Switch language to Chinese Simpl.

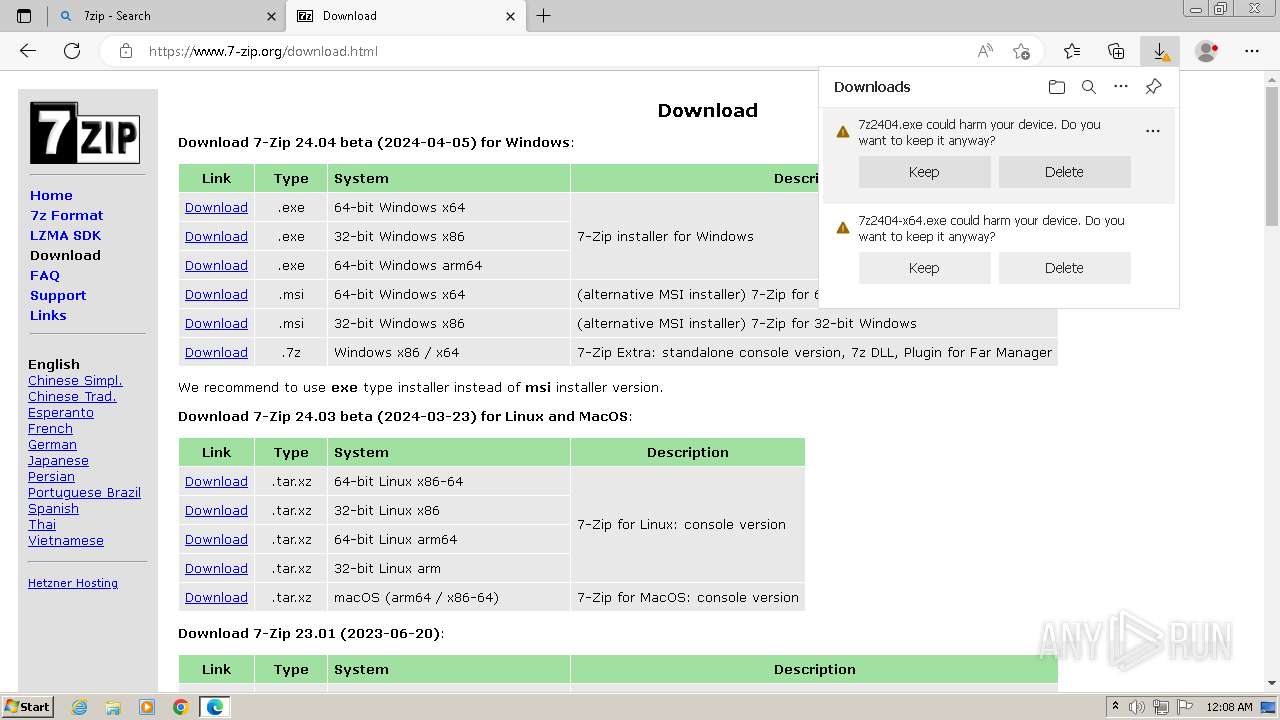pos(75,381)
